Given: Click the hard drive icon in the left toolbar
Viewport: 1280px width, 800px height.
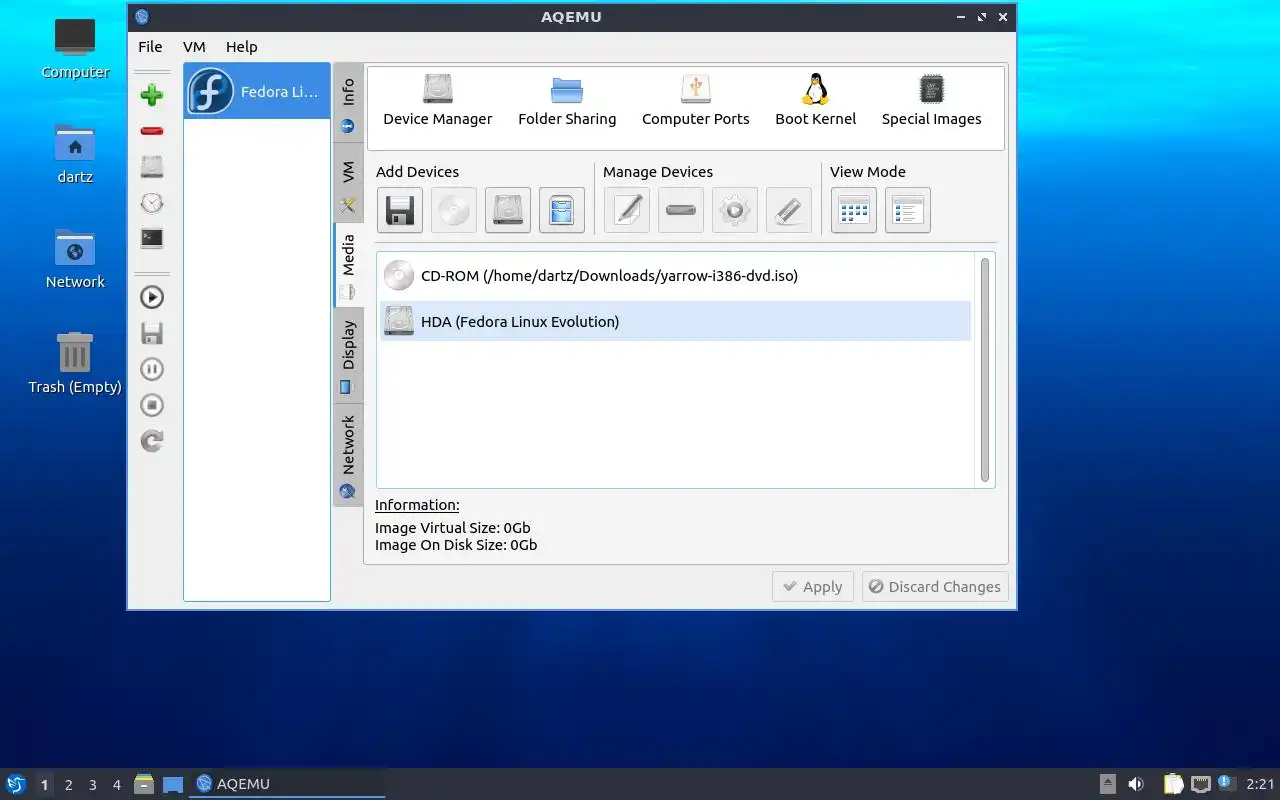Looking at the screenshot, I should pos(152,167).
